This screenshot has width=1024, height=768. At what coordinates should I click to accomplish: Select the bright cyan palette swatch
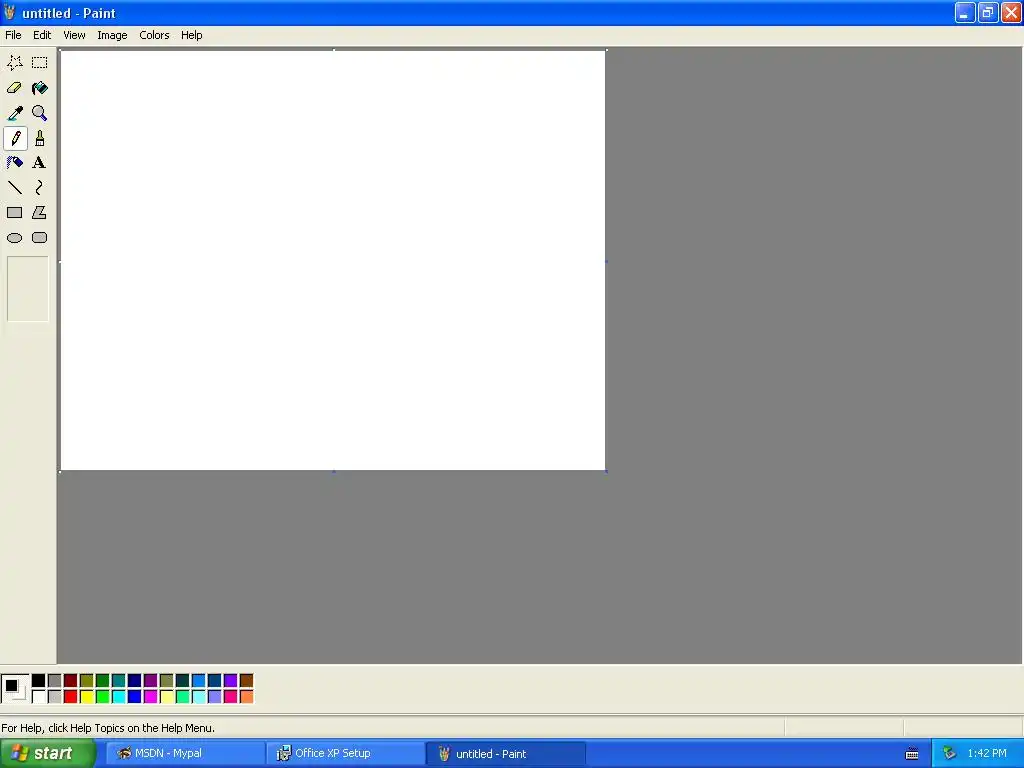tap(118, 697)
